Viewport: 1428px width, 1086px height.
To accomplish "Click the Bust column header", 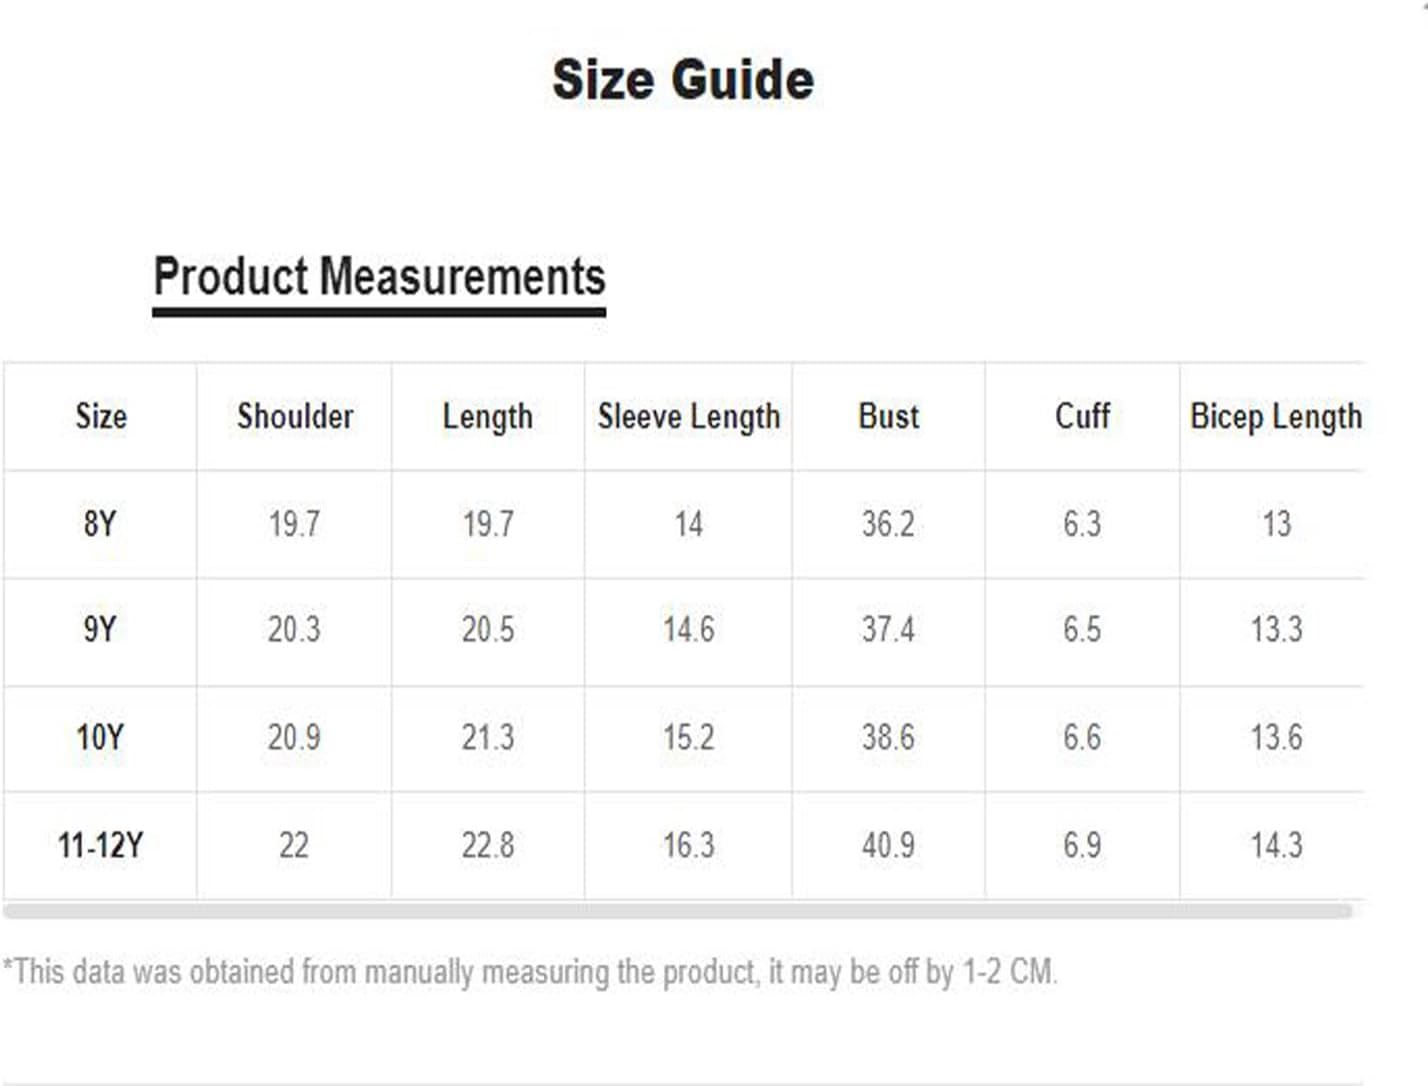I will coord(888,416).
